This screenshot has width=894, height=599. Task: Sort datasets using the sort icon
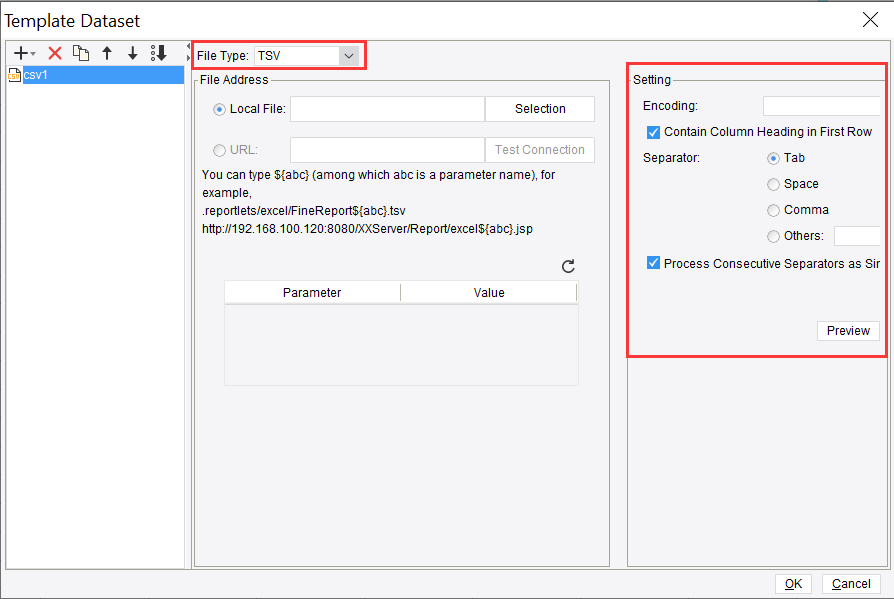(x=159, y=52)
